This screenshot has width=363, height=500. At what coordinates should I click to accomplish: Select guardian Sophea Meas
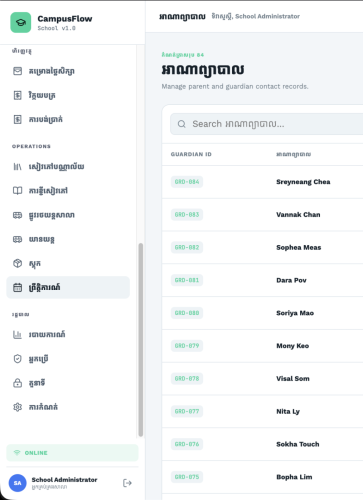298,247
